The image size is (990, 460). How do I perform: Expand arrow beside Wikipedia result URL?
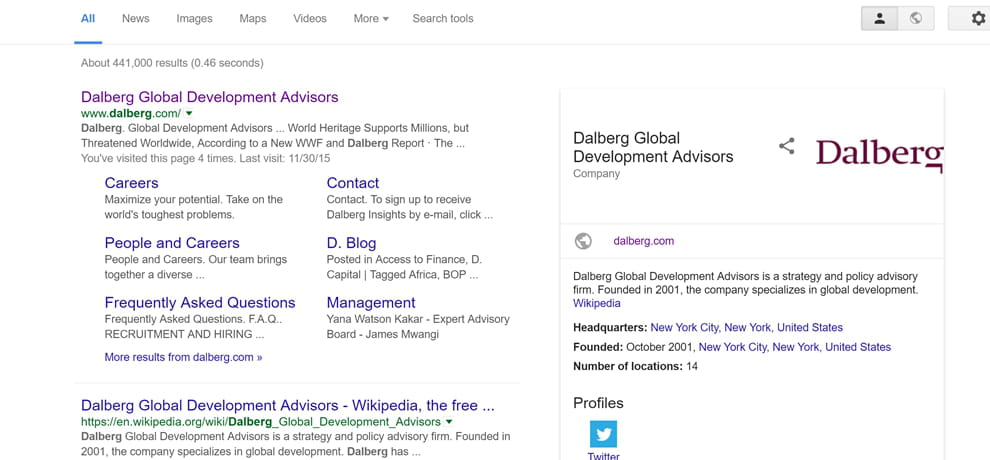point(448,422)
